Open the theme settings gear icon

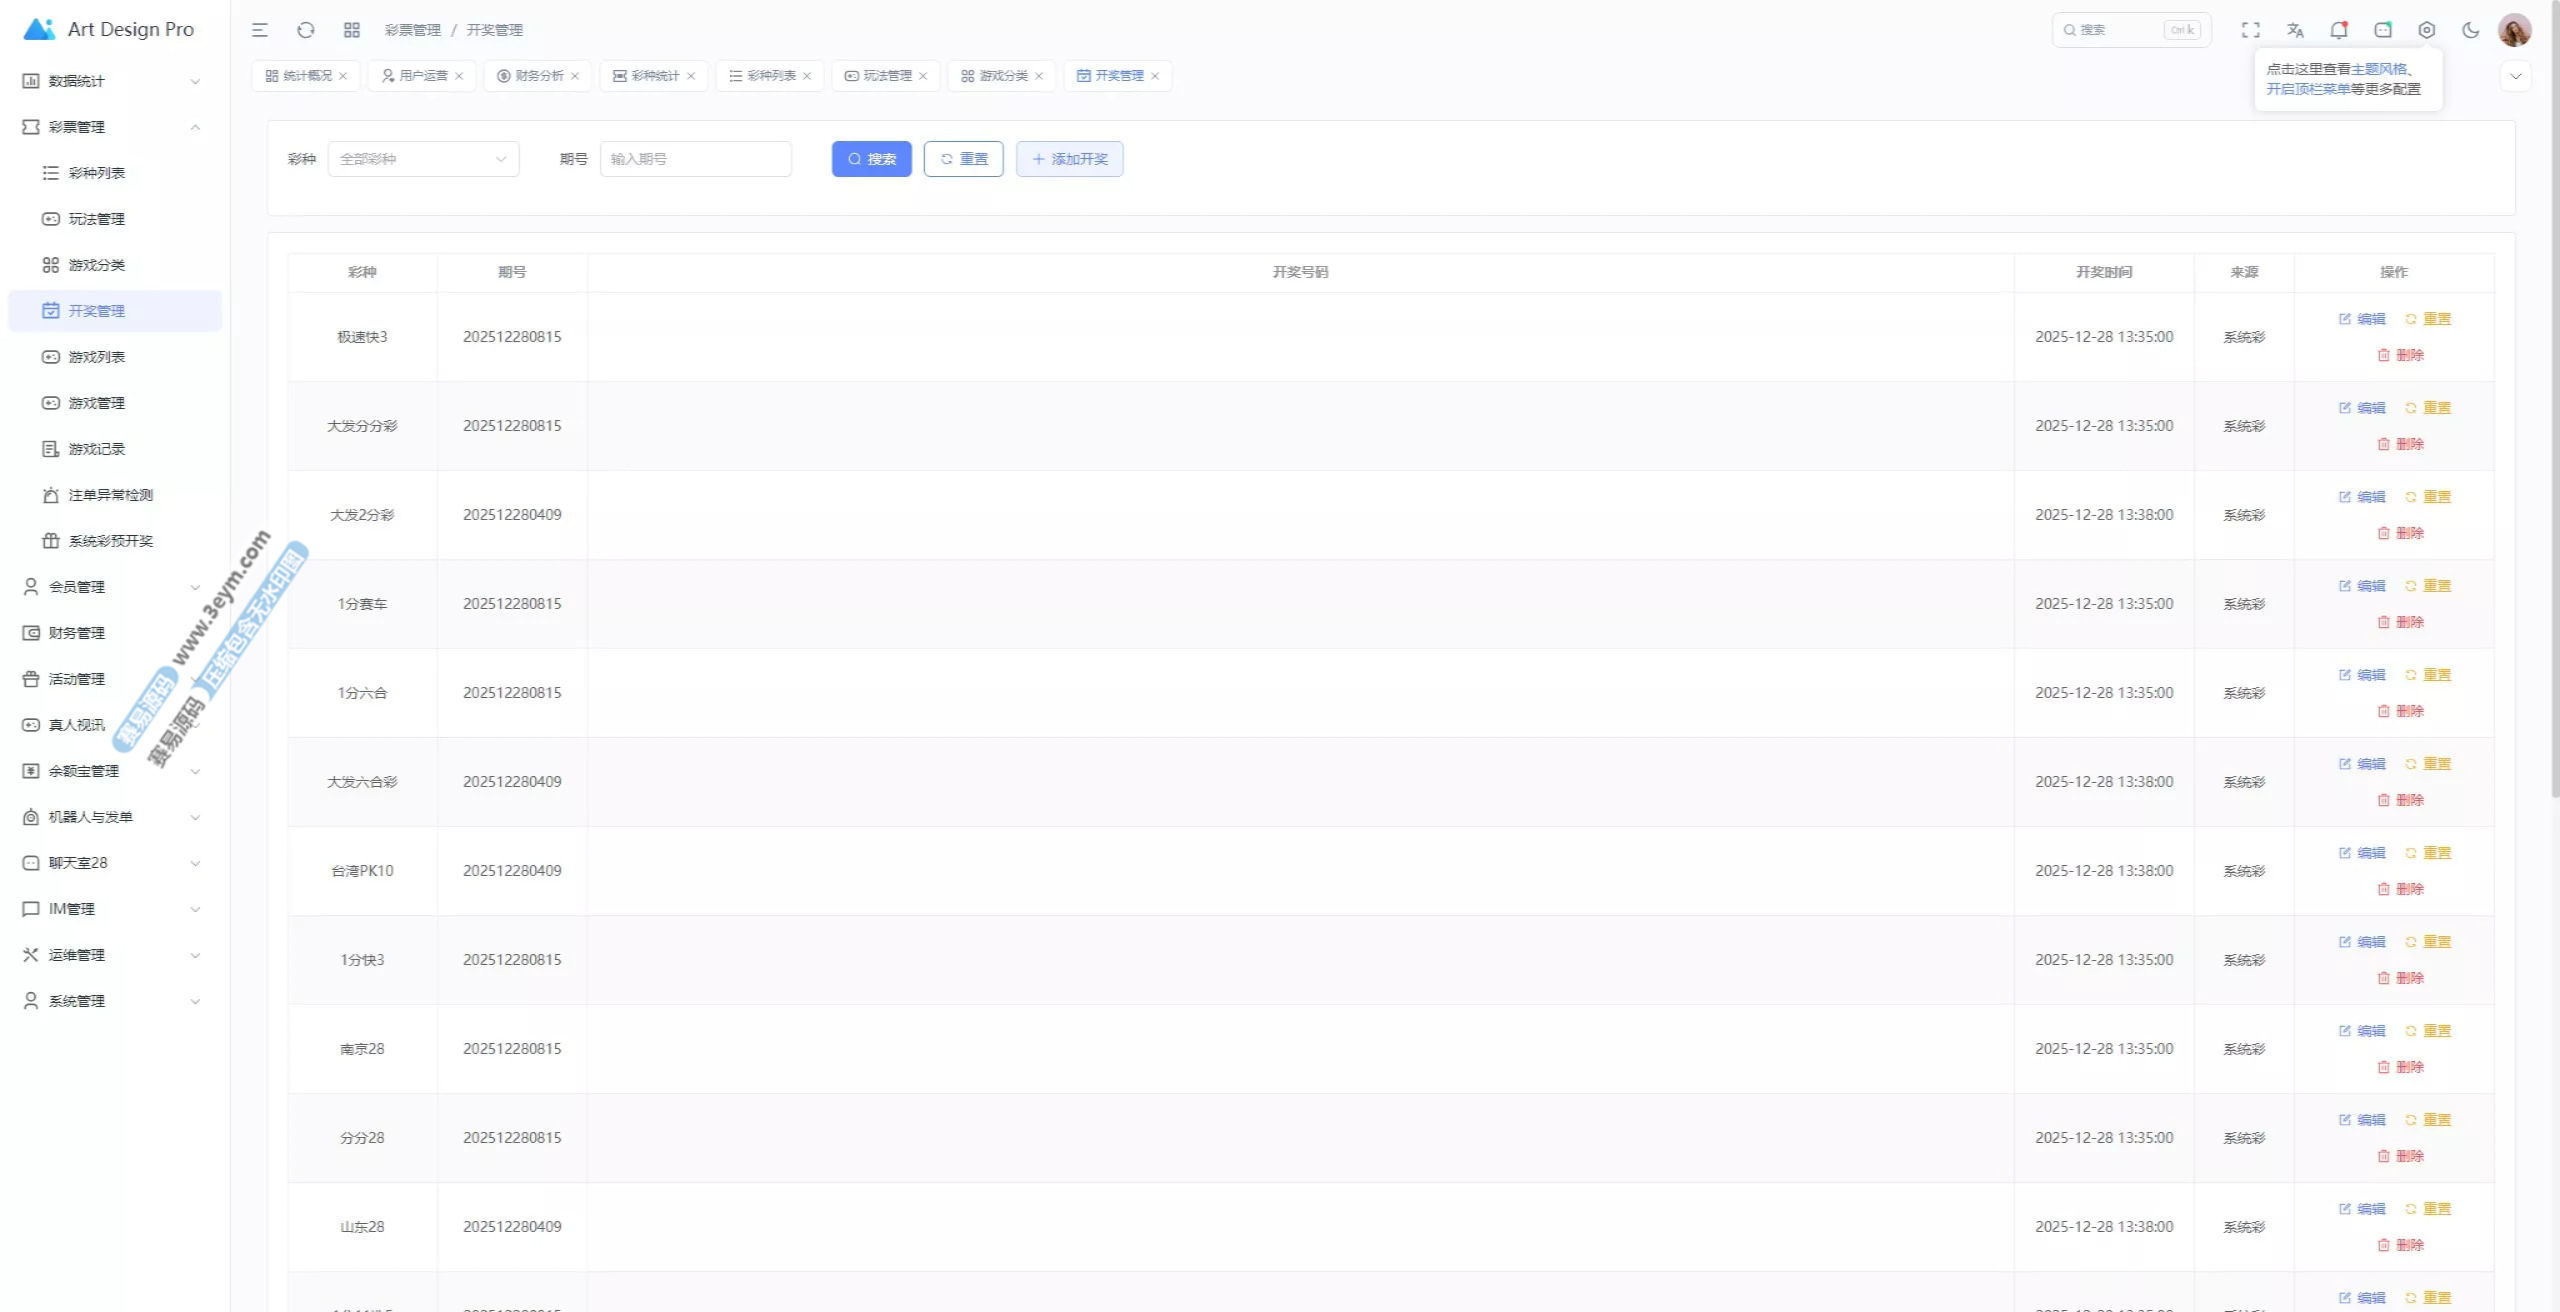click(x=2427, y=30)
